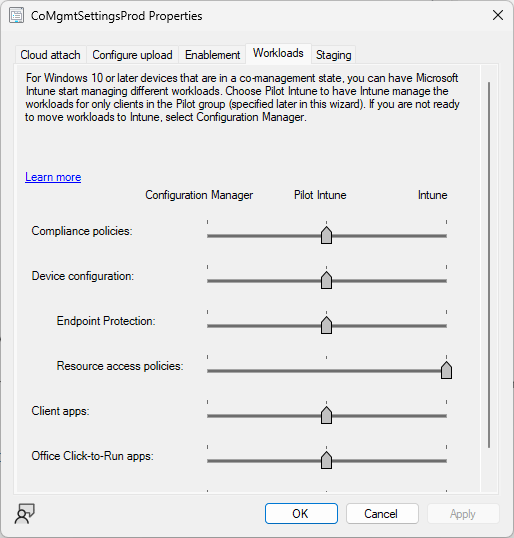514x538 pixels.
Task: Go to the Enablement tab
Action: (x=212, y=55)
